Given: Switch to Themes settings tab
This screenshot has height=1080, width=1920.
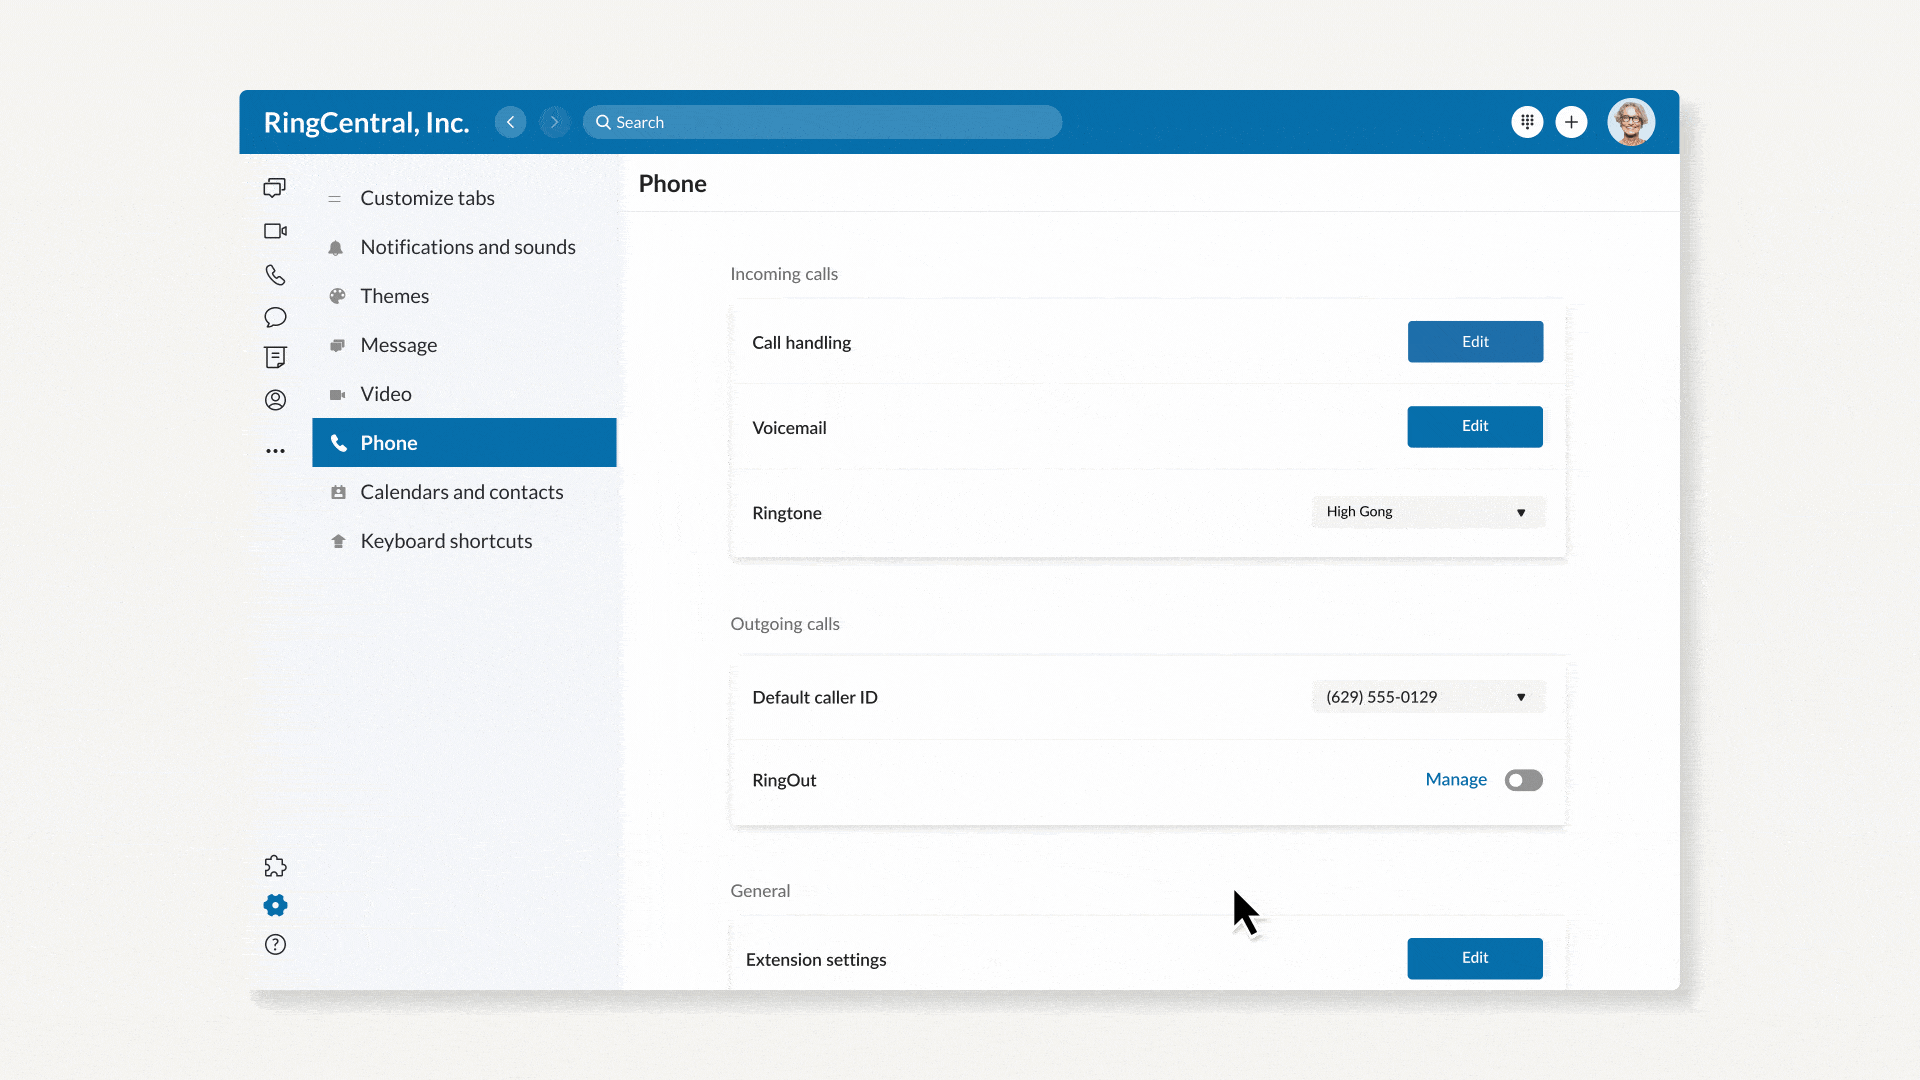Looking at the screenshot, I should click(394, 296).
